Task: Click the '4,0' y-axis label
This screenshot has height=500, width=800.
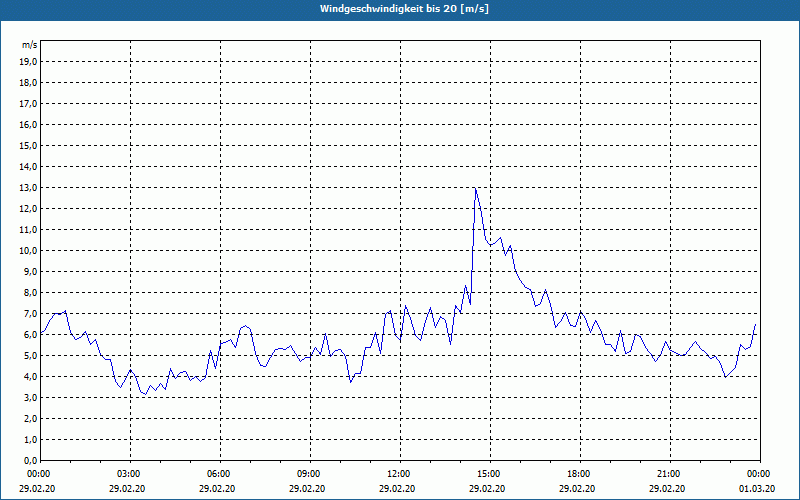Action: (x=31, y=377)
